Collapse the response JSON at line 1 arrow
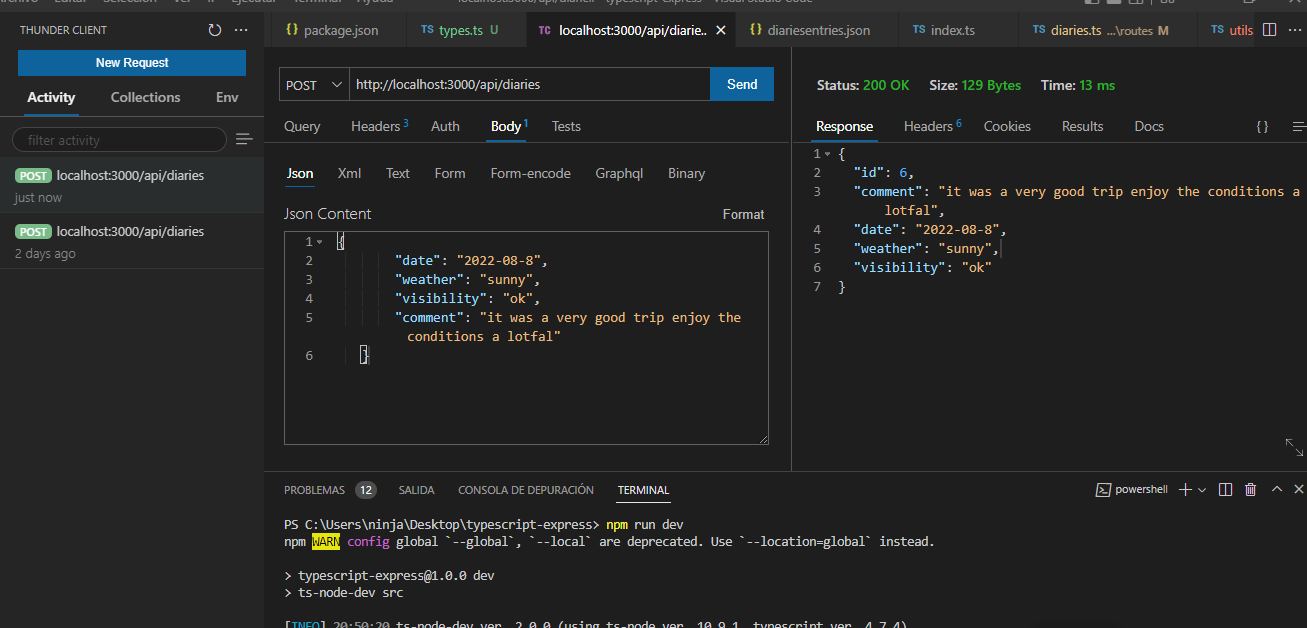Image resolution: width=1307 pixels, height=628 pixels. click(x=827, y=154)
